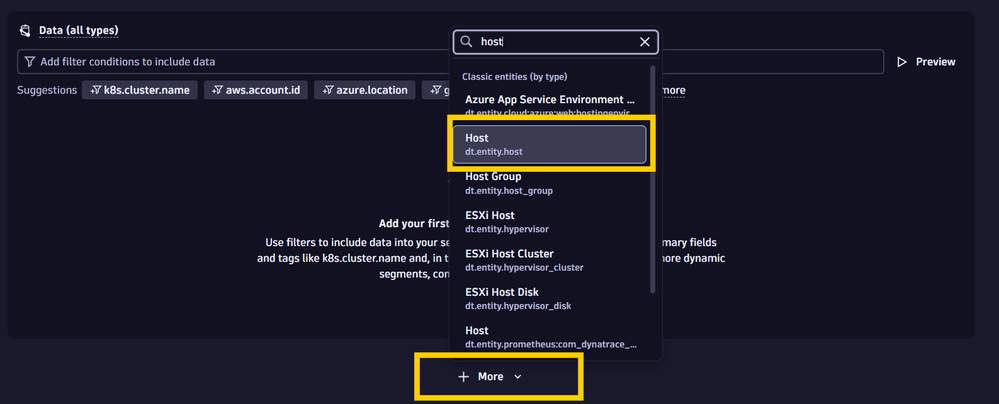Select Host Group entity
Screen dimensions: 999x404
pyautogui.click(x=550, y=182)
